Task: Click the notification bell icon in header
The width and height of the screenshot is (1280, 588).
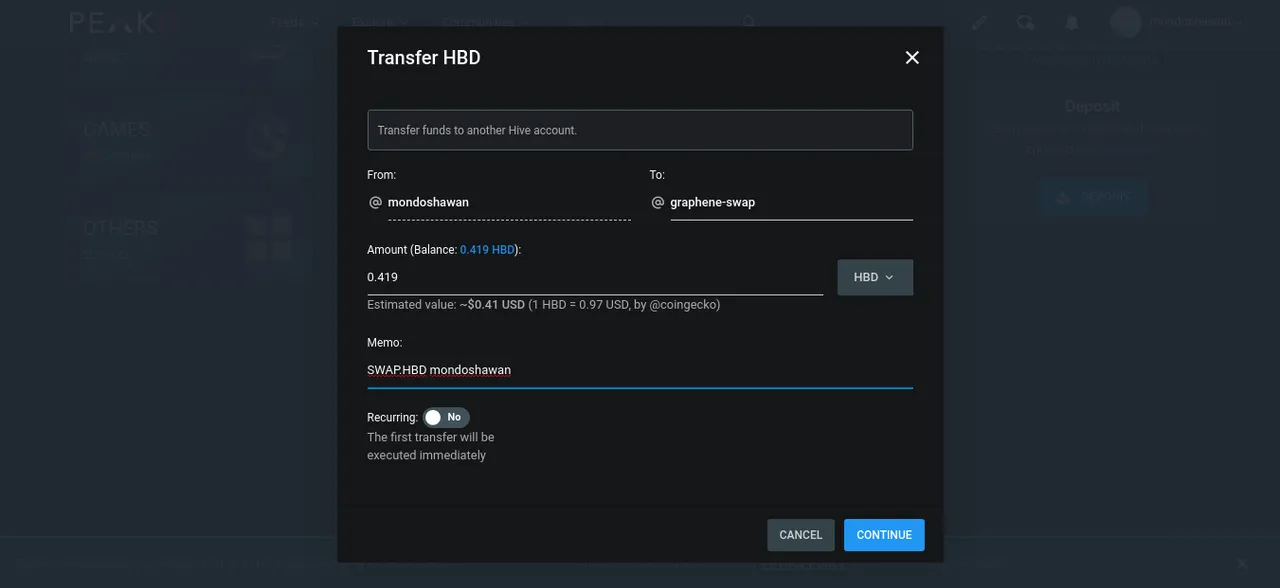Action: click(x=1071, y=22)
